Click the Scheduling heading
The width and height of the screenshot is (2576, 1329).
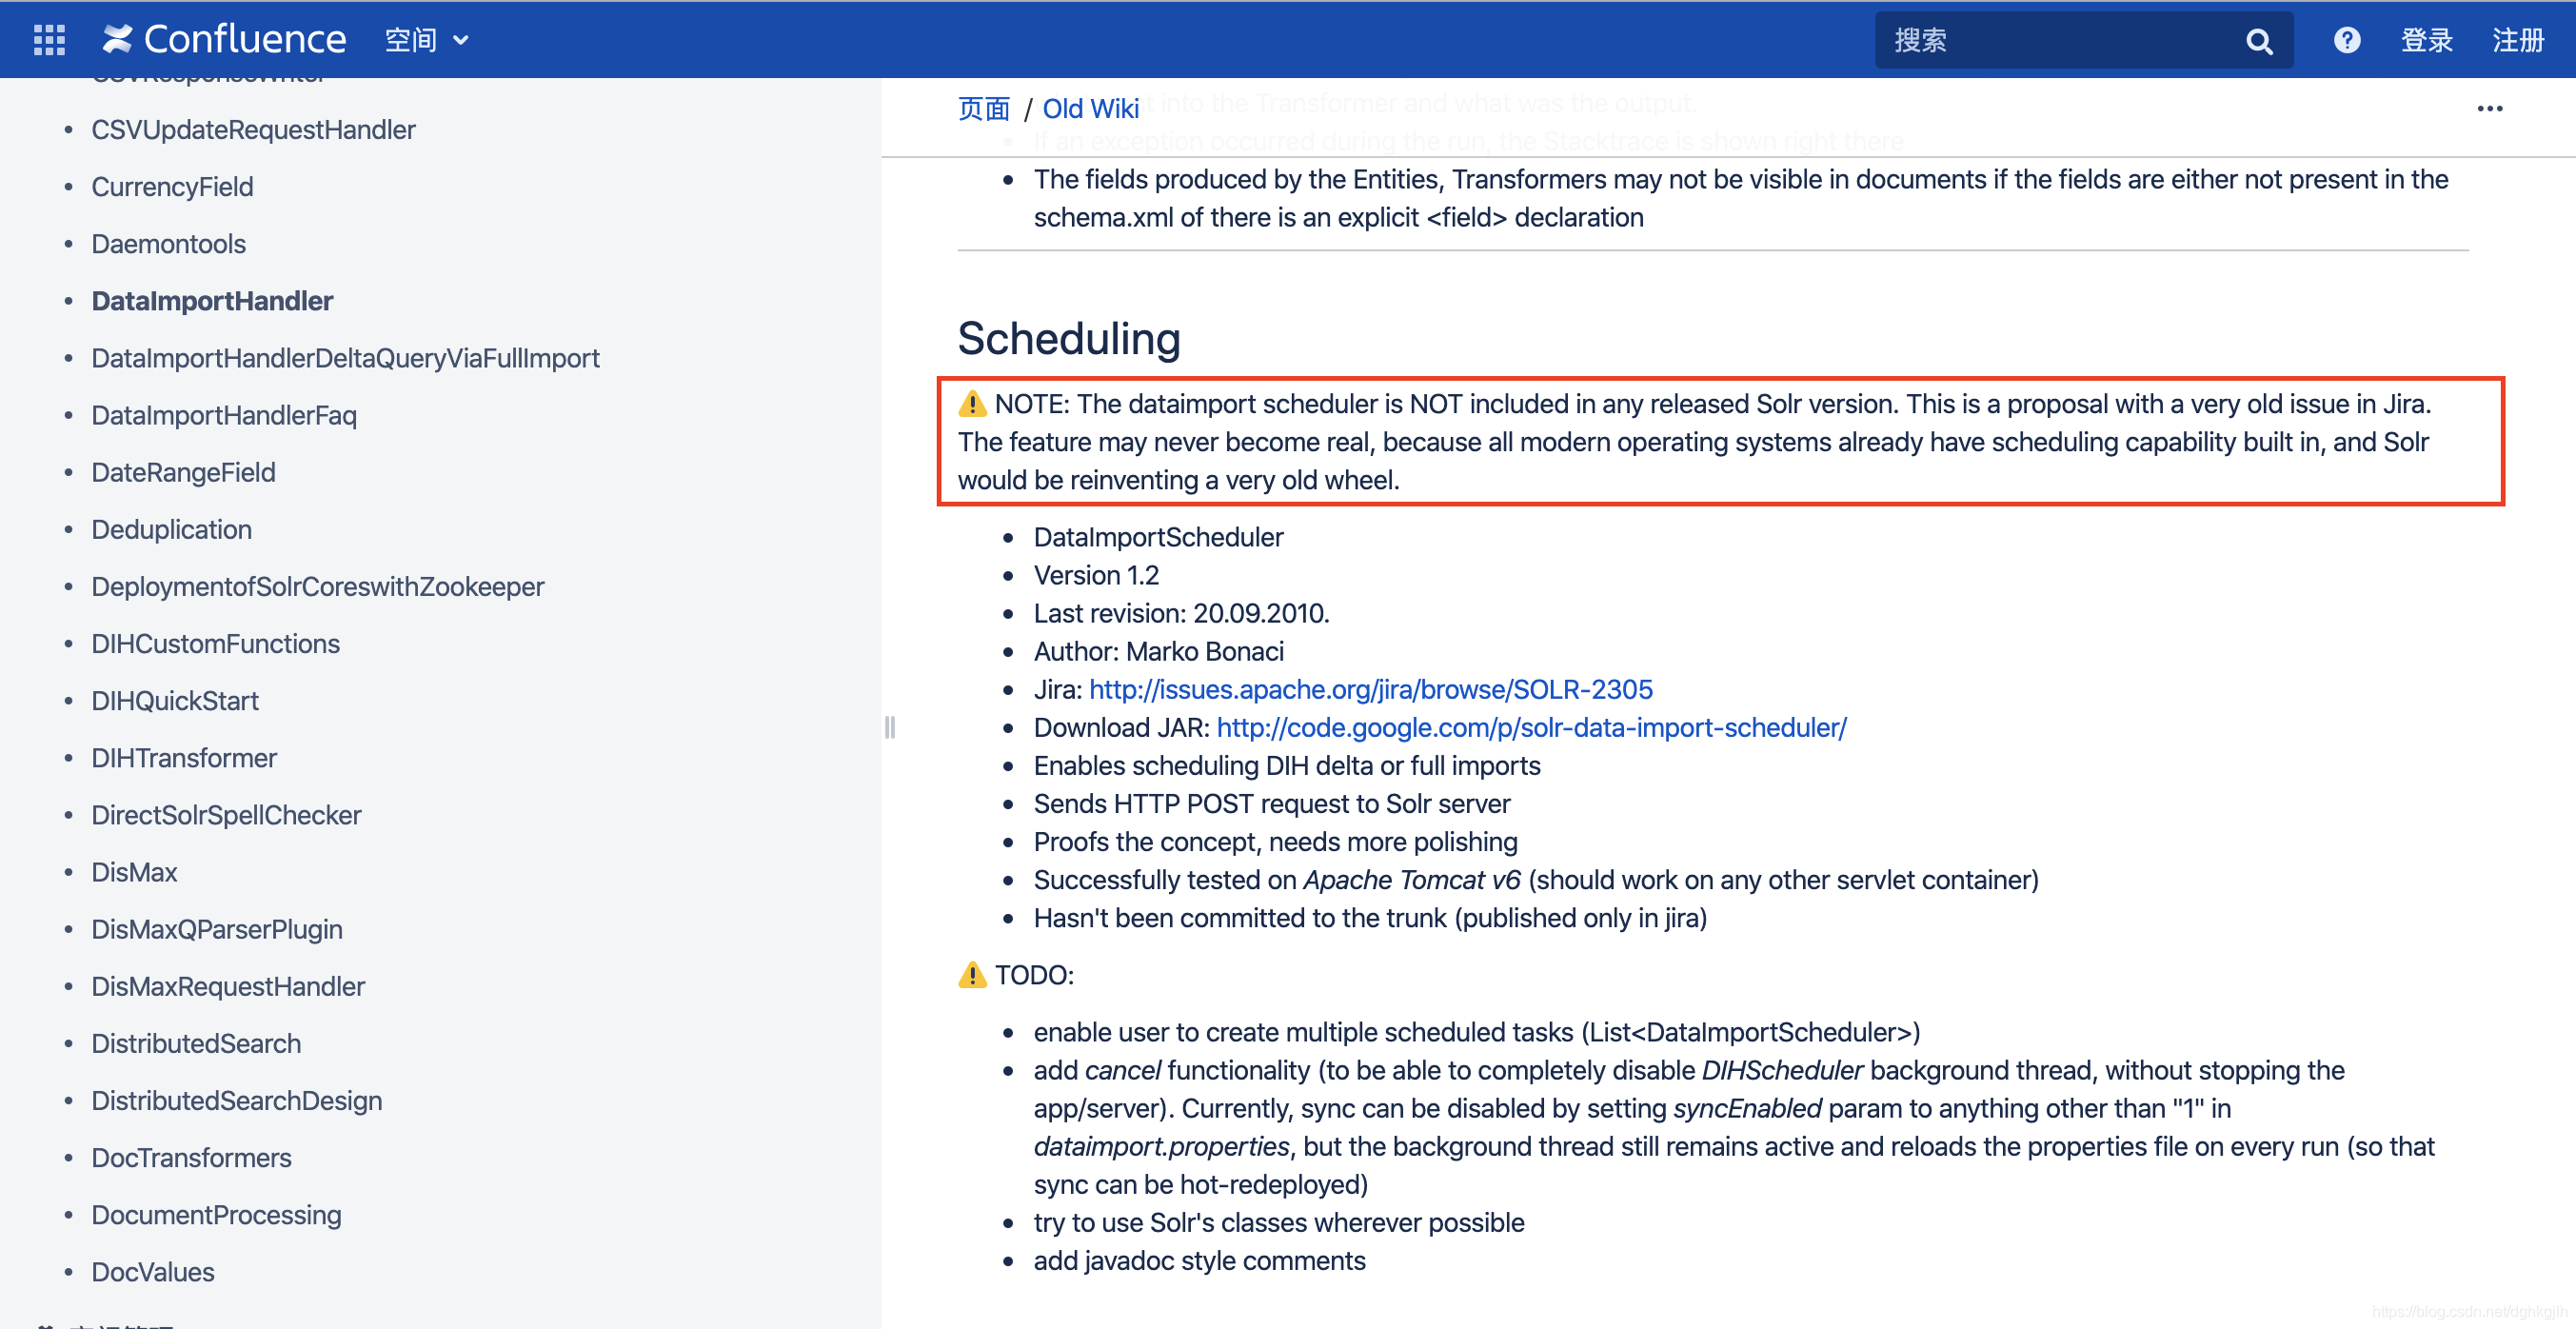coord(1069,339)
